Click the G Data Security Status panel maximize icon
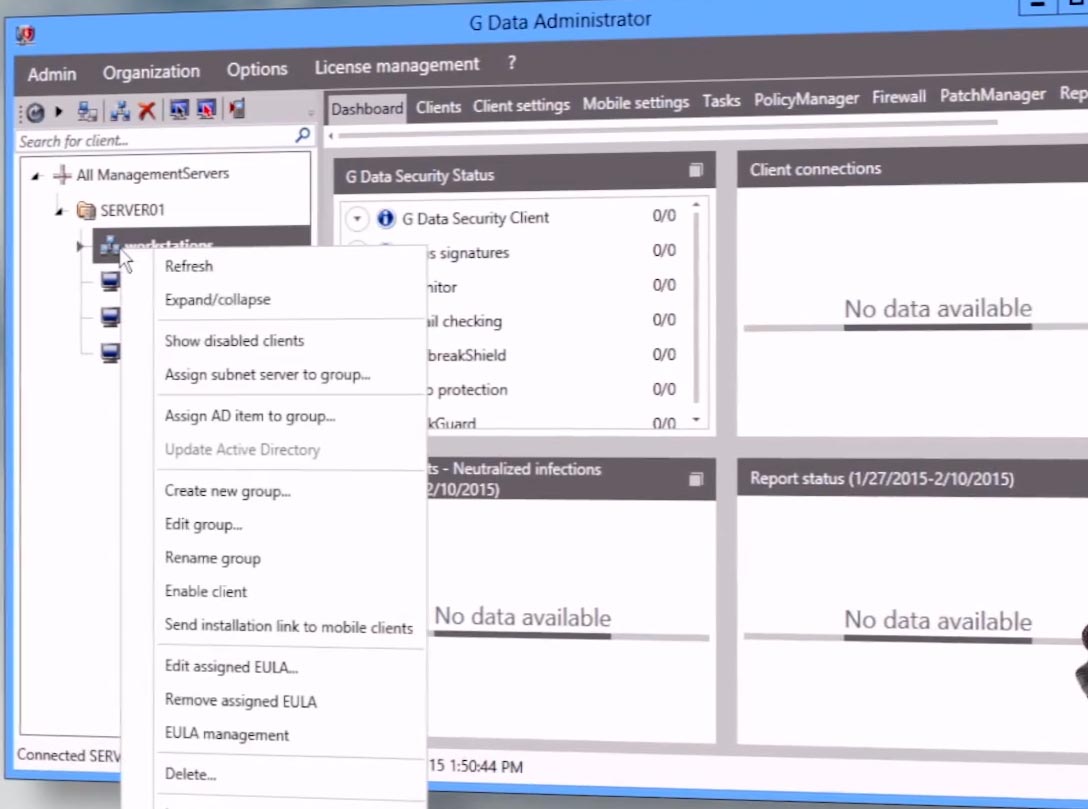 point(696,170)
